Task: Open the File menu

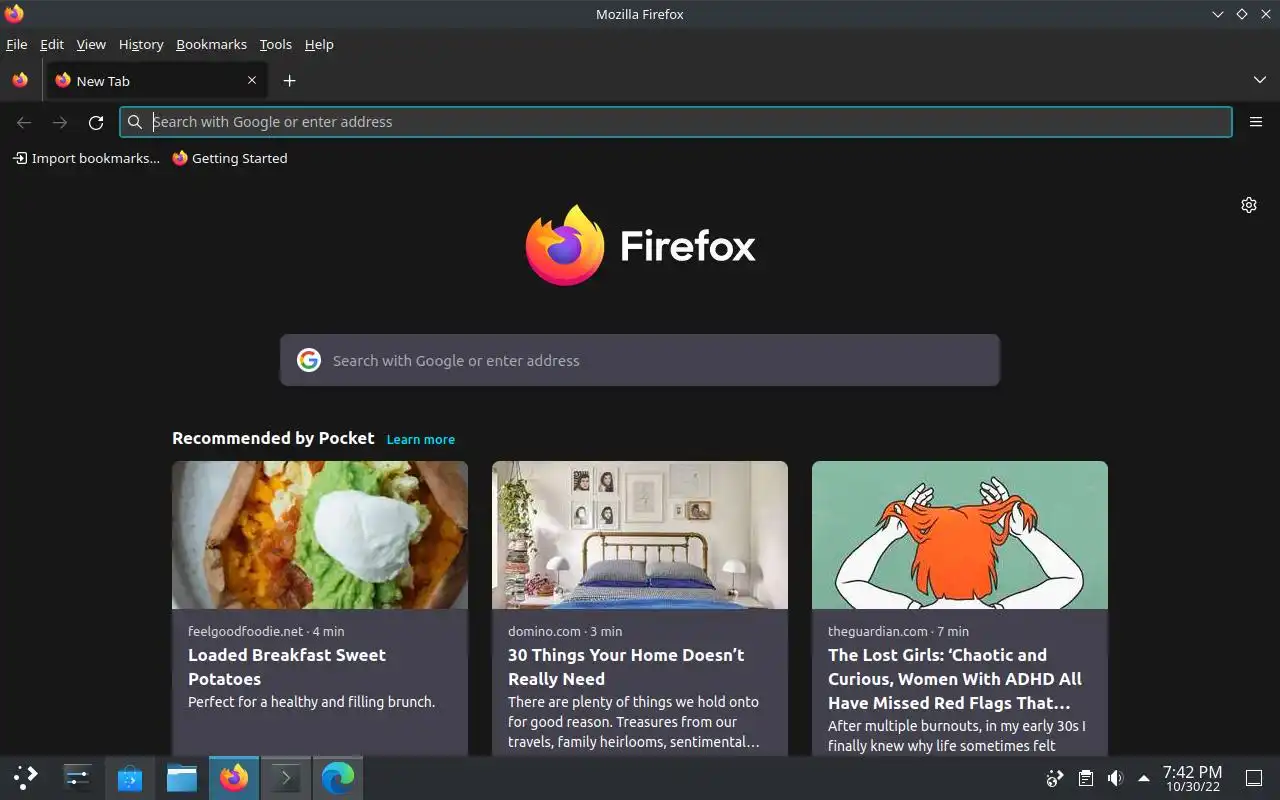Action: (17, 44)
